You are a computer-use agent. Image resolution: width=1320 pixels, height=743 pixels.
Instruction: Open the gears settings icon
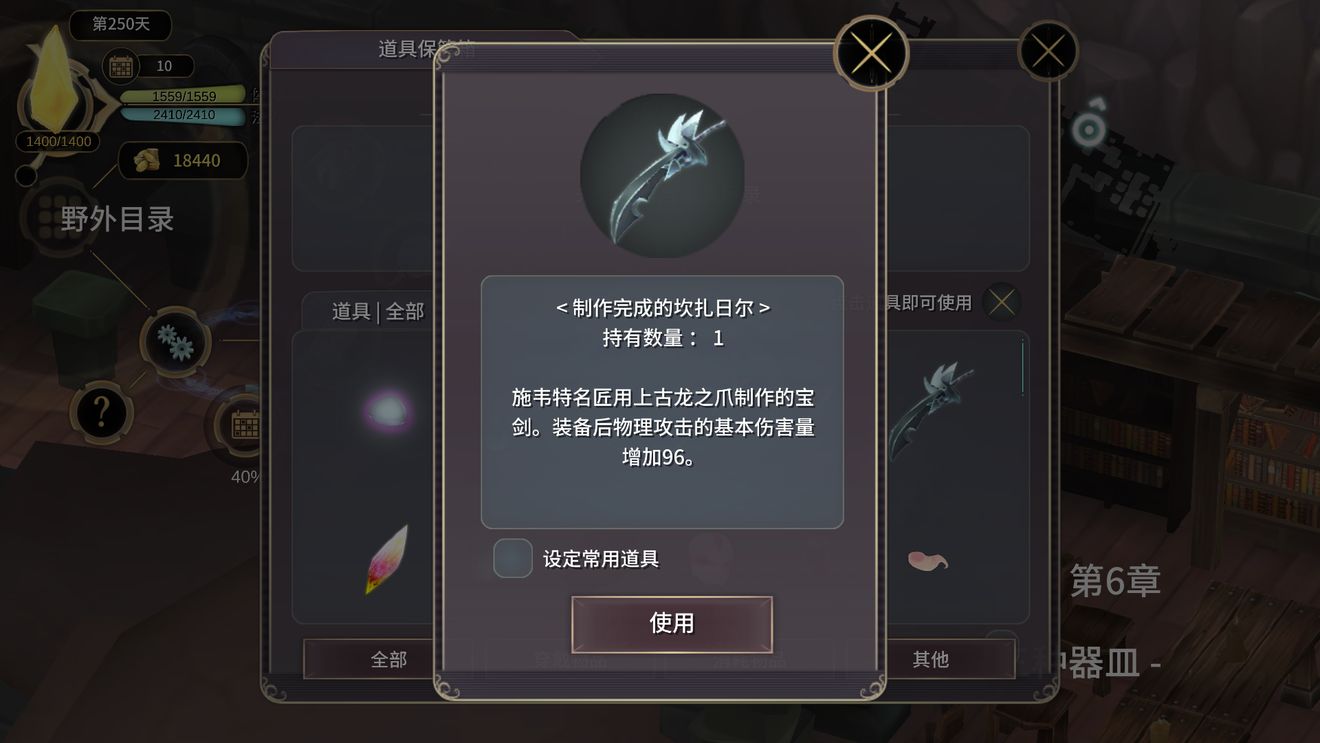[x=176, y=342]
